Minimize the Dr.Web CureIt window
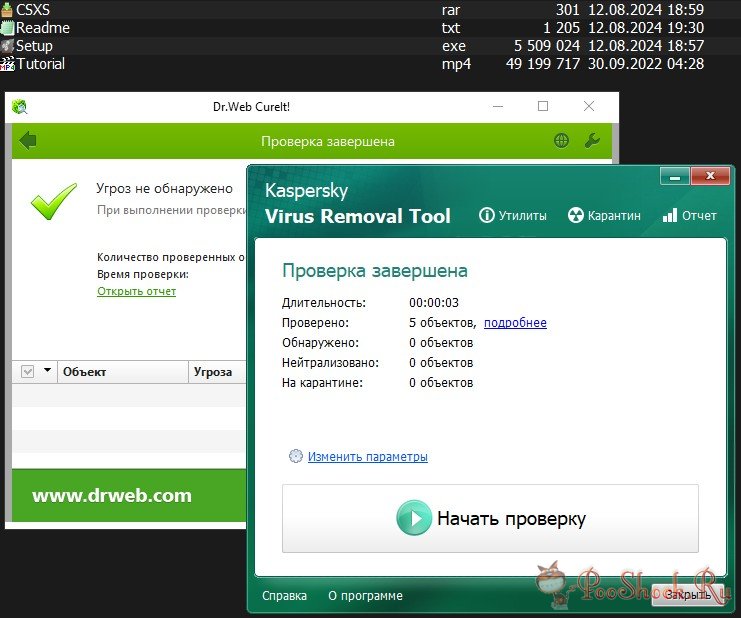This screenshot has height=618, width=741. coord(498,106)
